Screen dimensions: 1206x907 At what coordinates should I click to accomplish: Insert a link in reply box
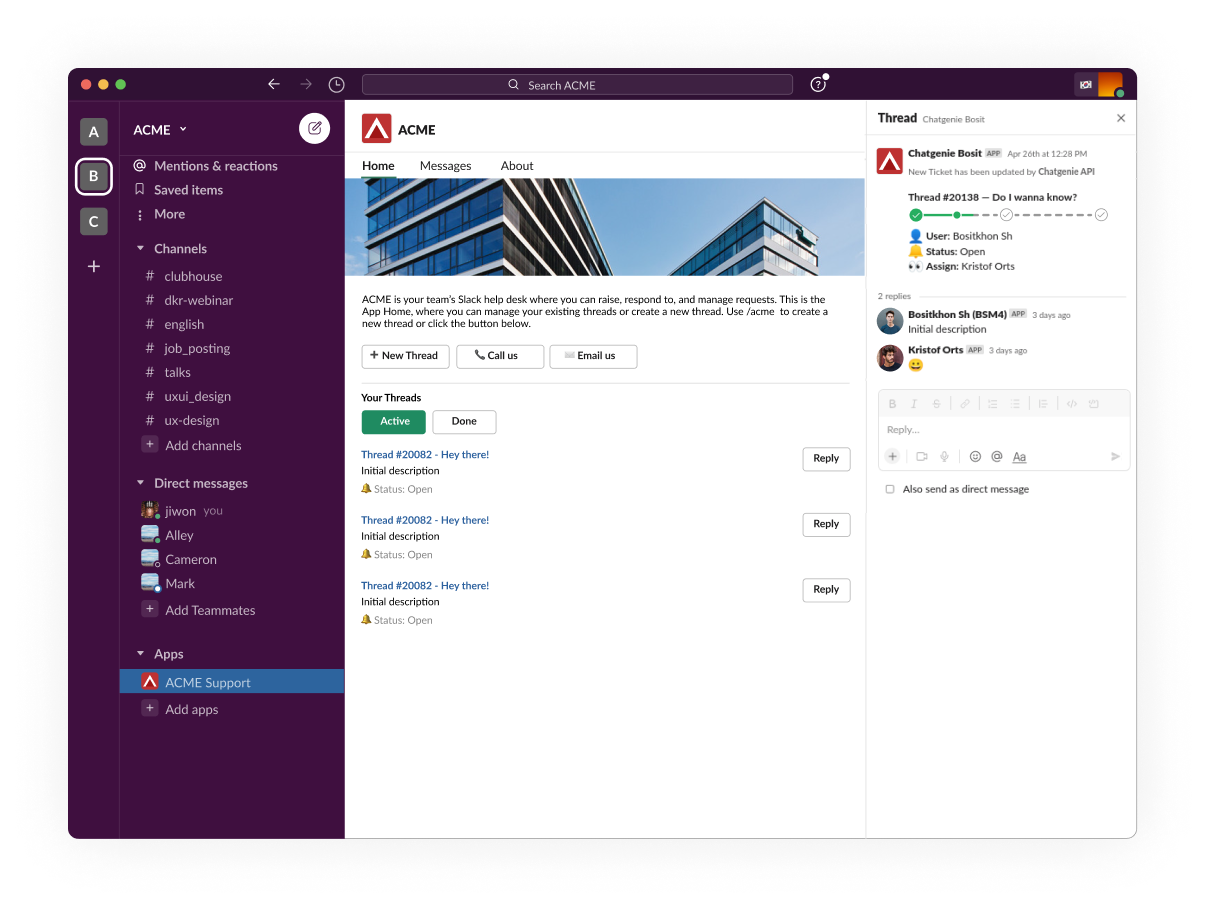(x=965, y=404)
